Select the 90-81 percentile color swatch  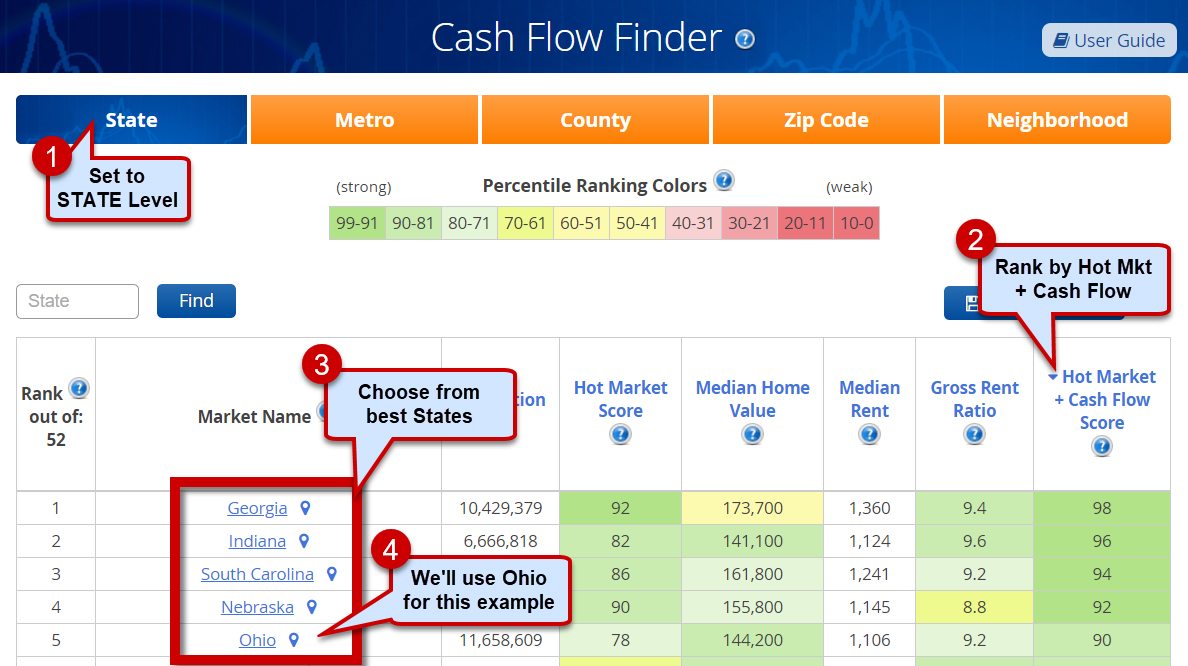tap(413, 223)
